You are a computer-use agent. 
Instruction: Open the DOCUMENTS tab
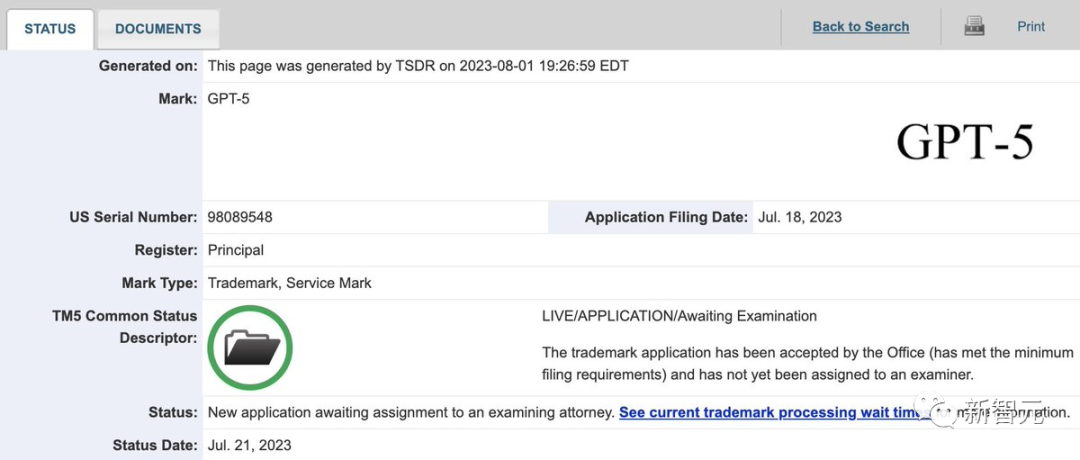pyautogui.click(x=158, y=29)
